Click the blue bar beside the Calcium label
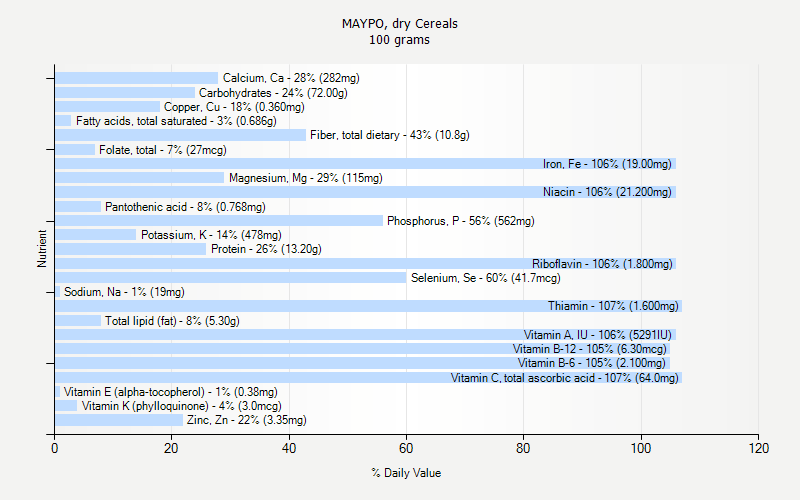The height and width of the screenshot is (500, 800). [137, 78]
